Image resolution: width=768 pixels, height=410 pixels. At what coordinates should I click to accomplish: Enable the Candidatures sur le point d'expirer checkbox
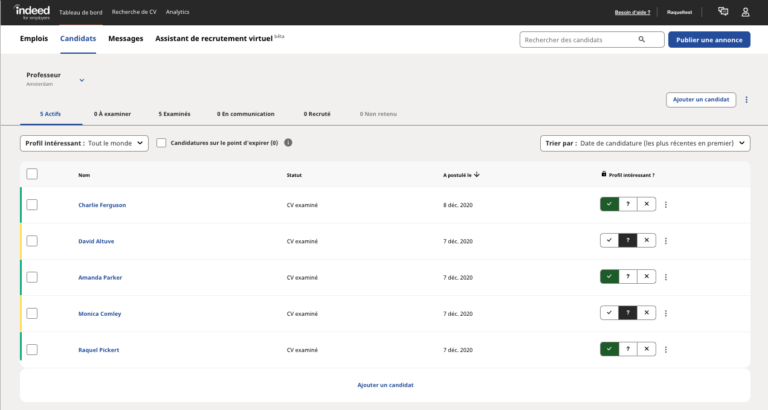[x=161, y=143]
